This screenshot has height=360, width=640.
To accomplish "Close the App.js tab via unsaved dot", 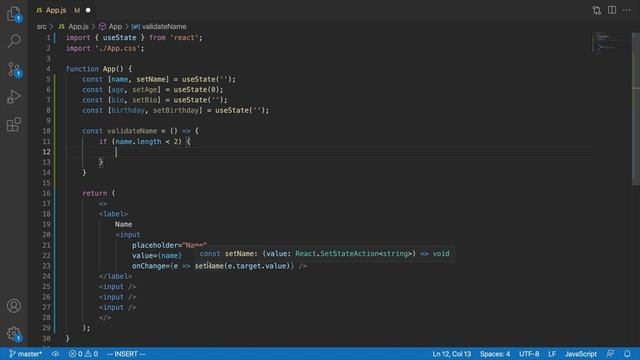I will 88,10.
